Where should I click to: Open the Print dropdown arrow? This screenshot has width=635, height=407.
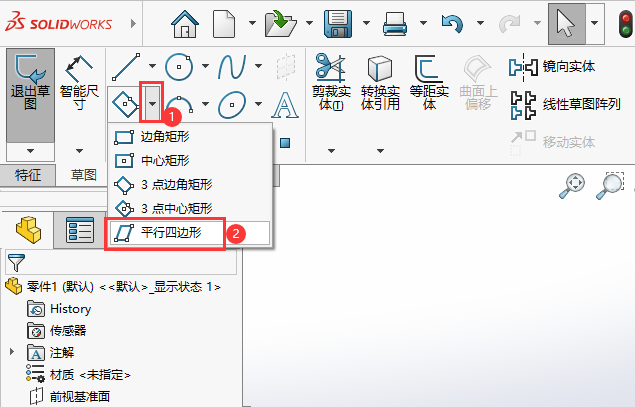tap(423, 23)
